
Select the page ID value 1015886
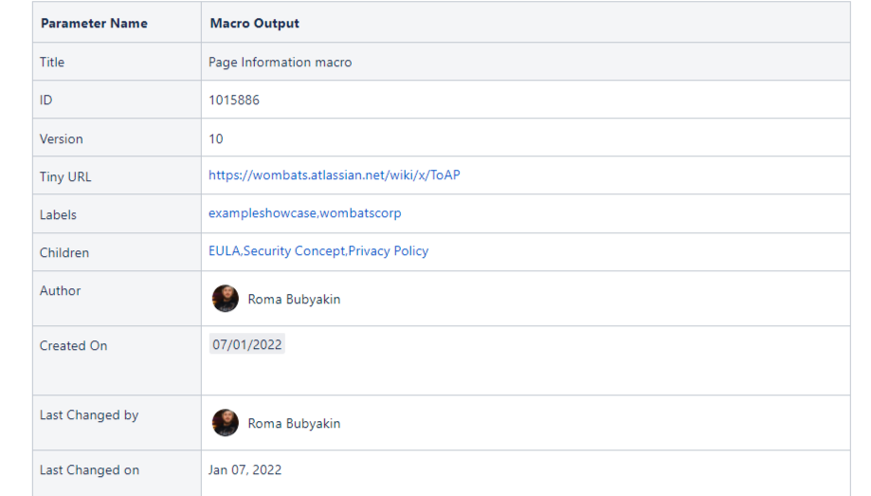coord(234,100)
